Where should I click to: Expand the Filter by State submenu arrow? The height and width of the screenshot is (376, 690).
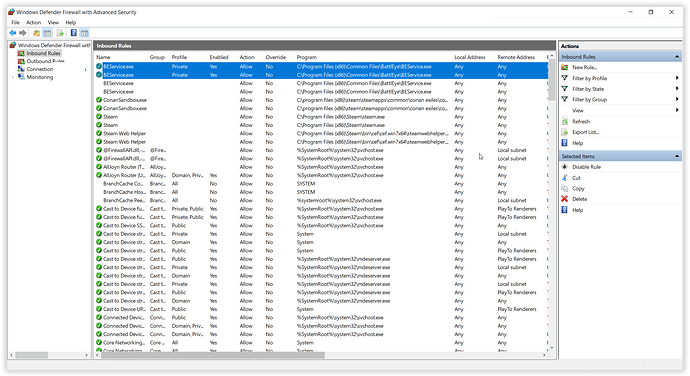677,88
